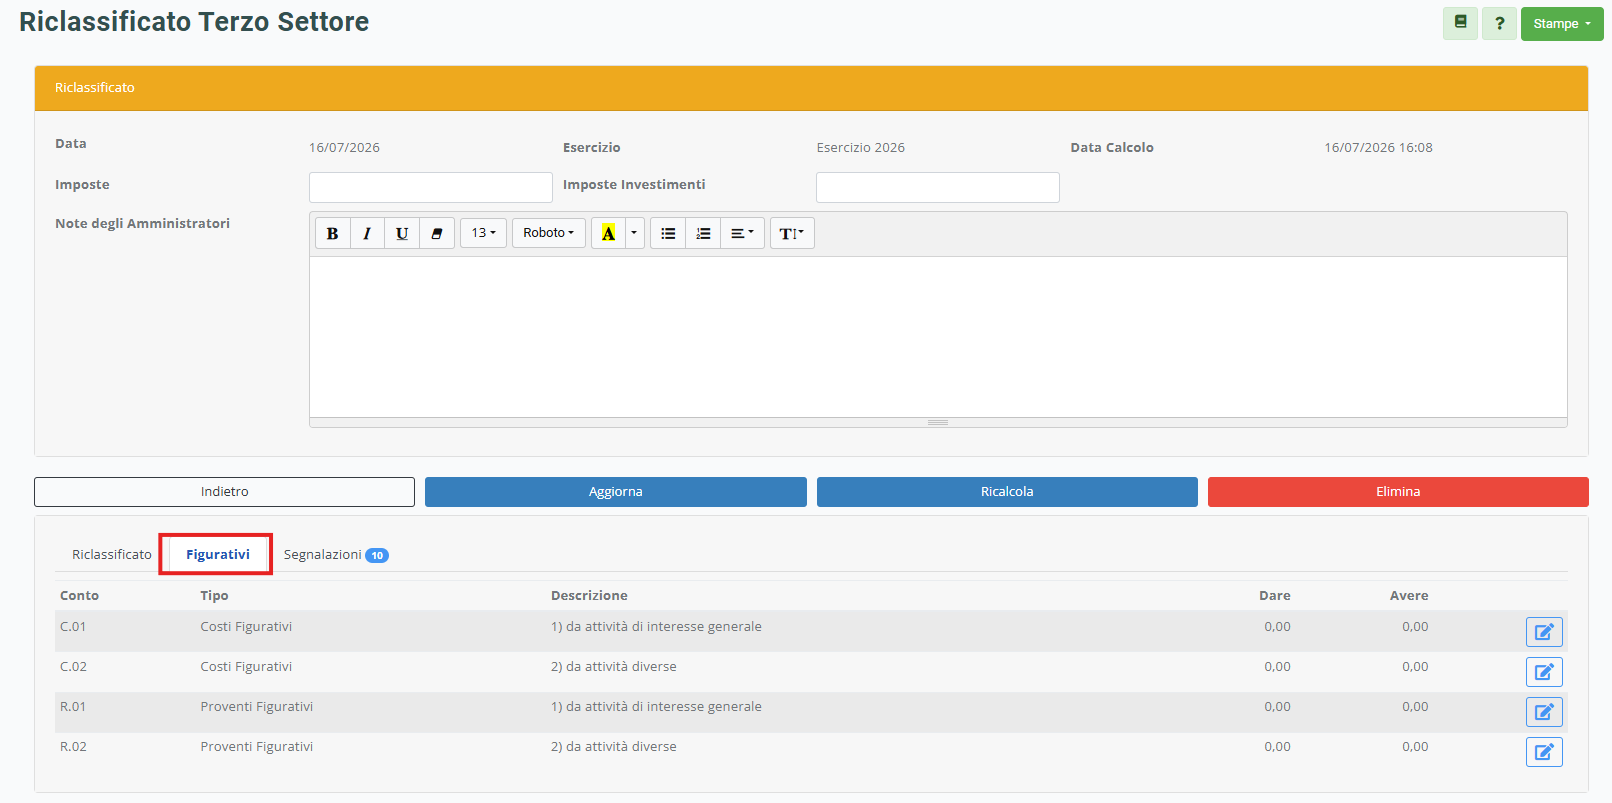Click the '16/07/2026 16:08' calculation date
Screen dimensions: 1612x803
pyautogui.click(x=1378, y=148)
